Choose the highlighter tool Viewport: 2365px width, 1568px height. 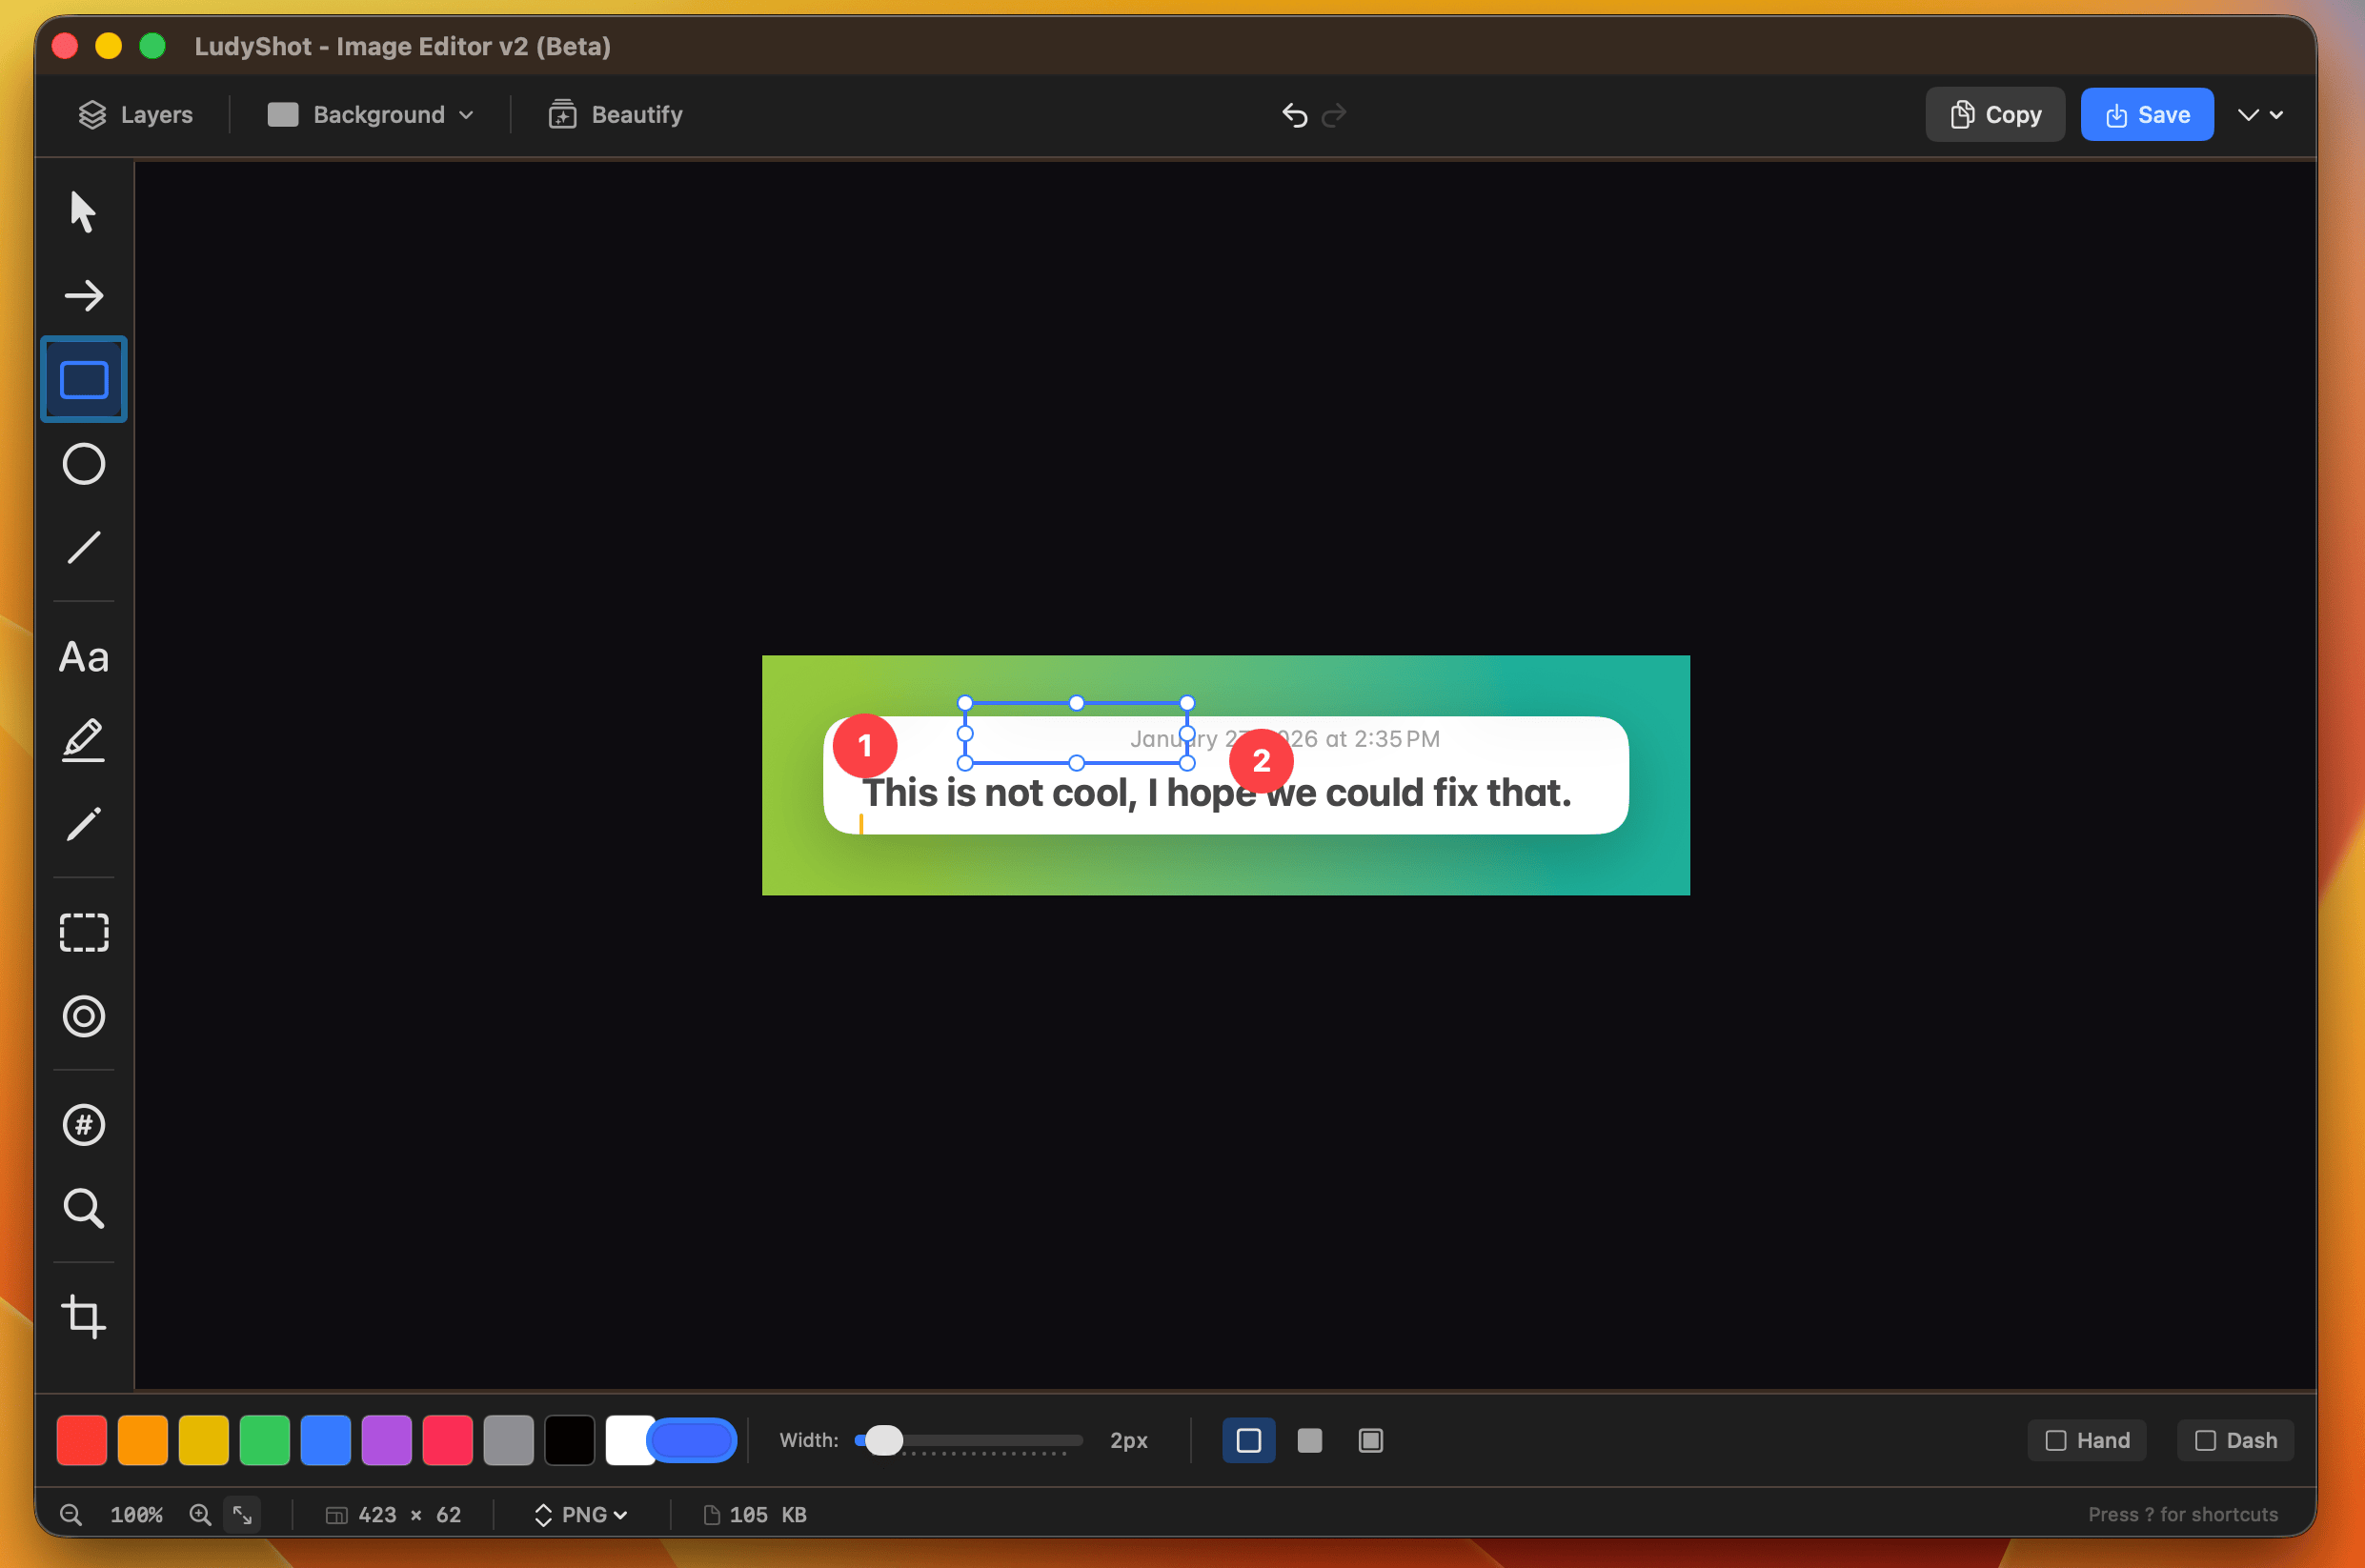point(84,739)
